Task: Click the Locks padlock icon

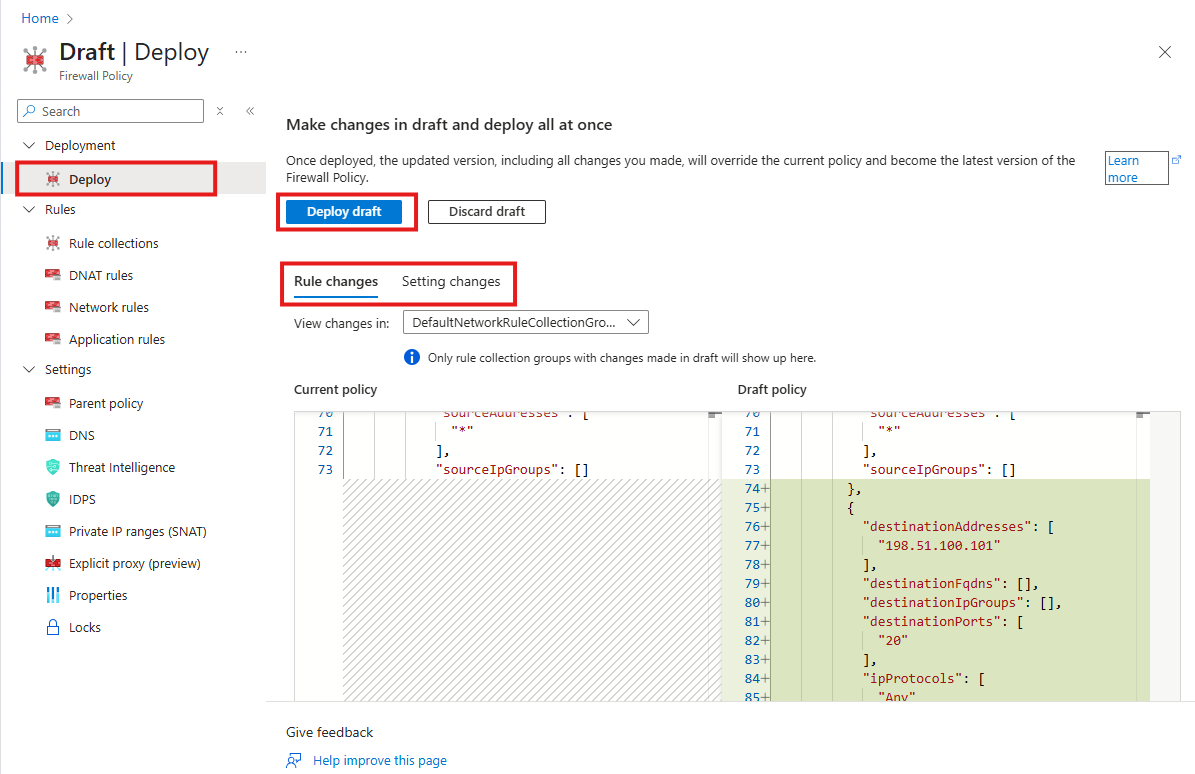Action: (53, 627)
